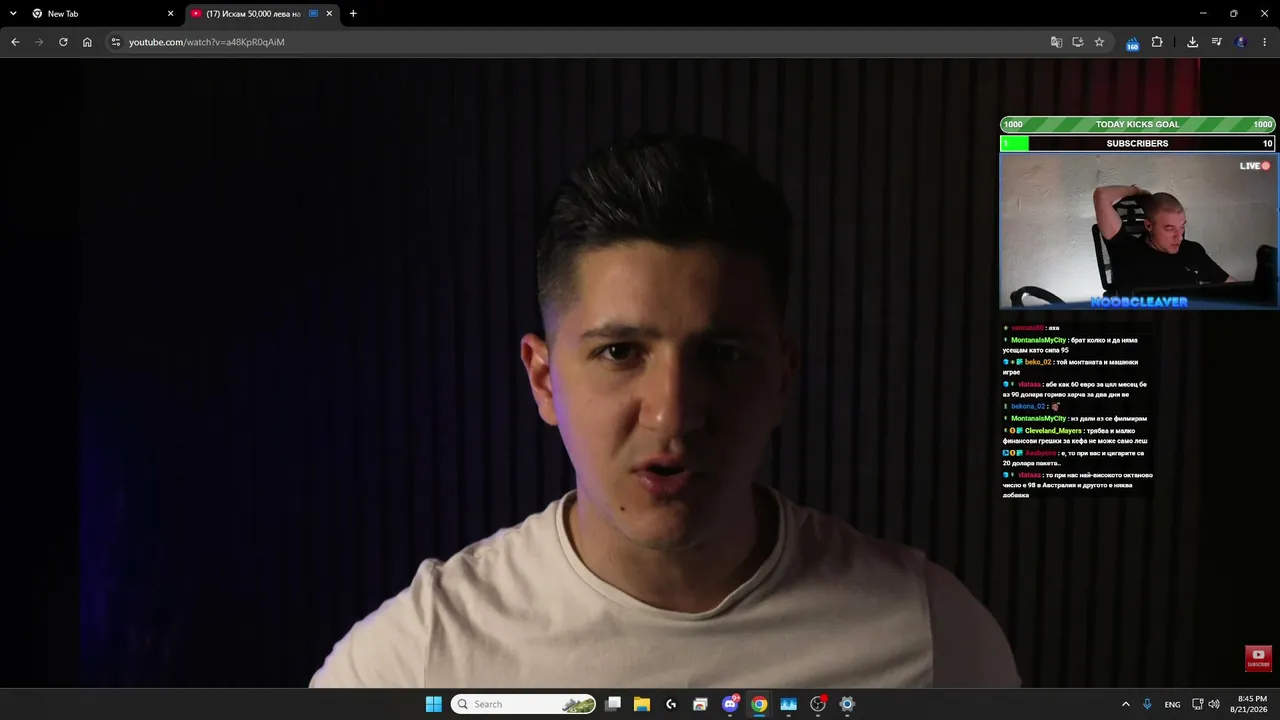This screenshot has width=1280, height=720.
Task: Open OBS Studio from taskbar
Action: 818,704
